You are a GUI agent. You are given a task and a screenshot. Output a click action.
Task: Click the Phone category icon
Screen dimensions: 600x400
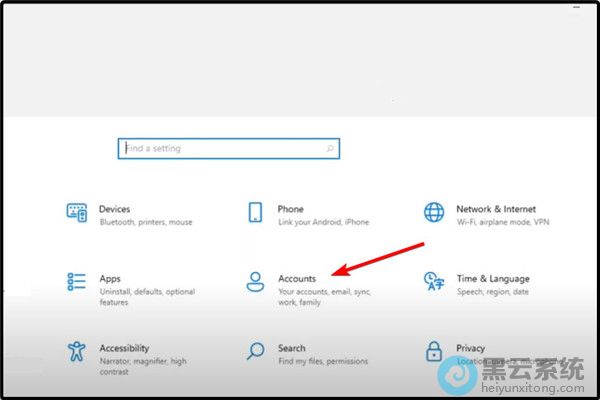coord(255,212)
